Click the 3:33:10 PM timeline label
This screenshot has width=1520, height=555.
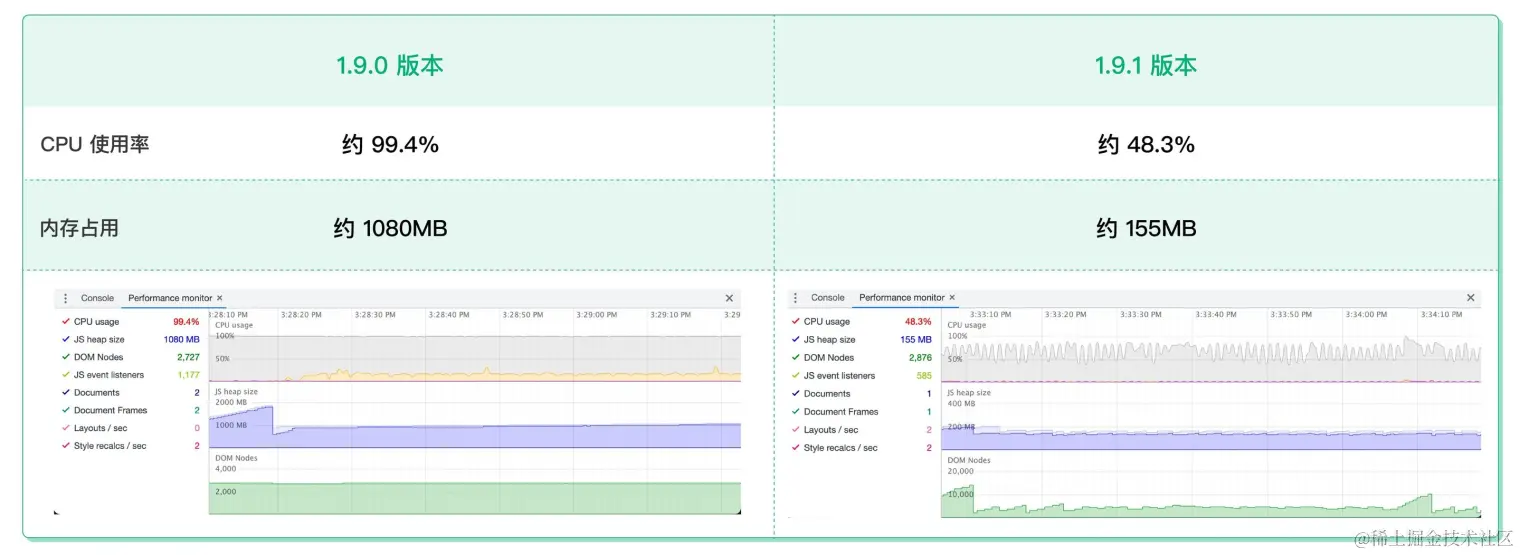pyautogui.click(x=990, y=314)
